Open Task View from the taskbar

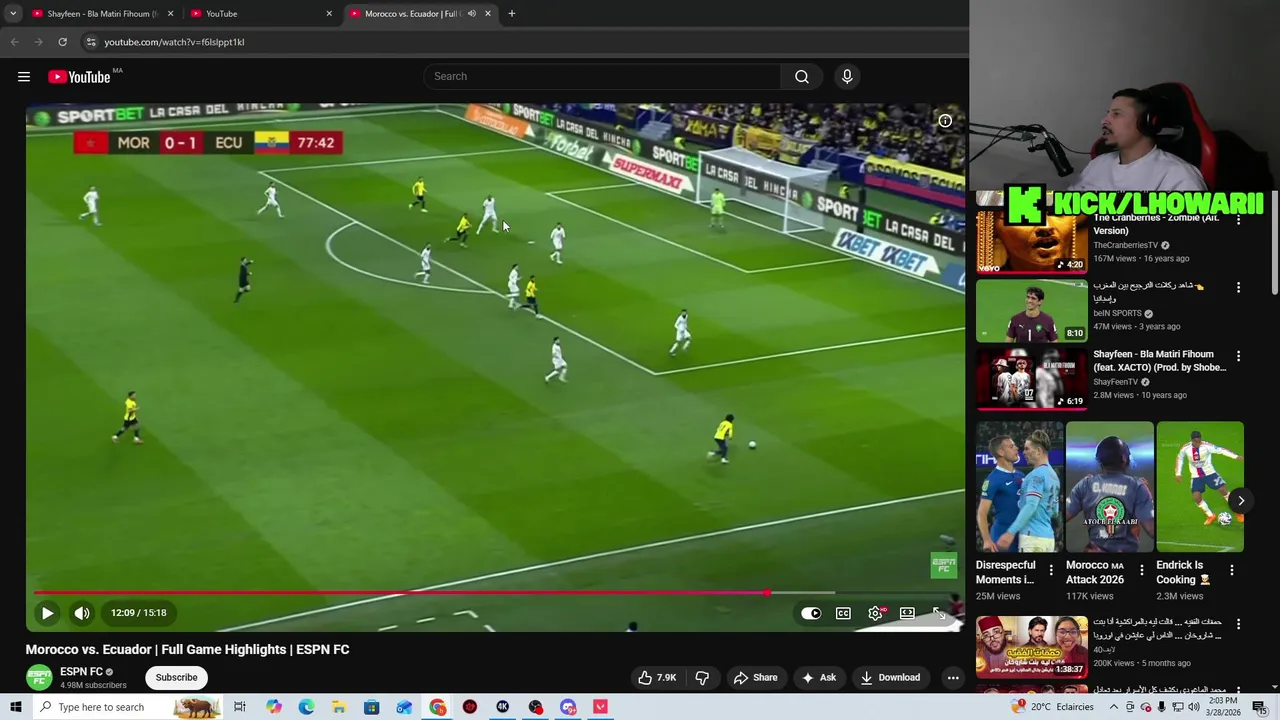click(x=240, y=707)
